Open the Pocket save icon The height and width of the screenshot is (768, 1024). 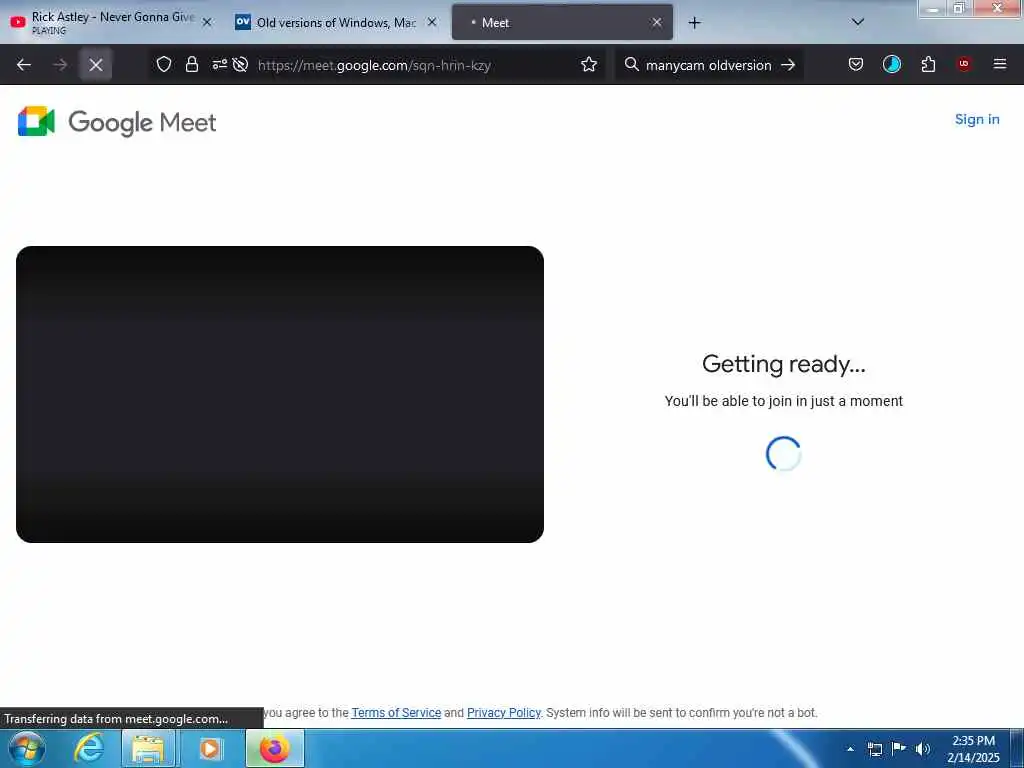tap(856, 64)
